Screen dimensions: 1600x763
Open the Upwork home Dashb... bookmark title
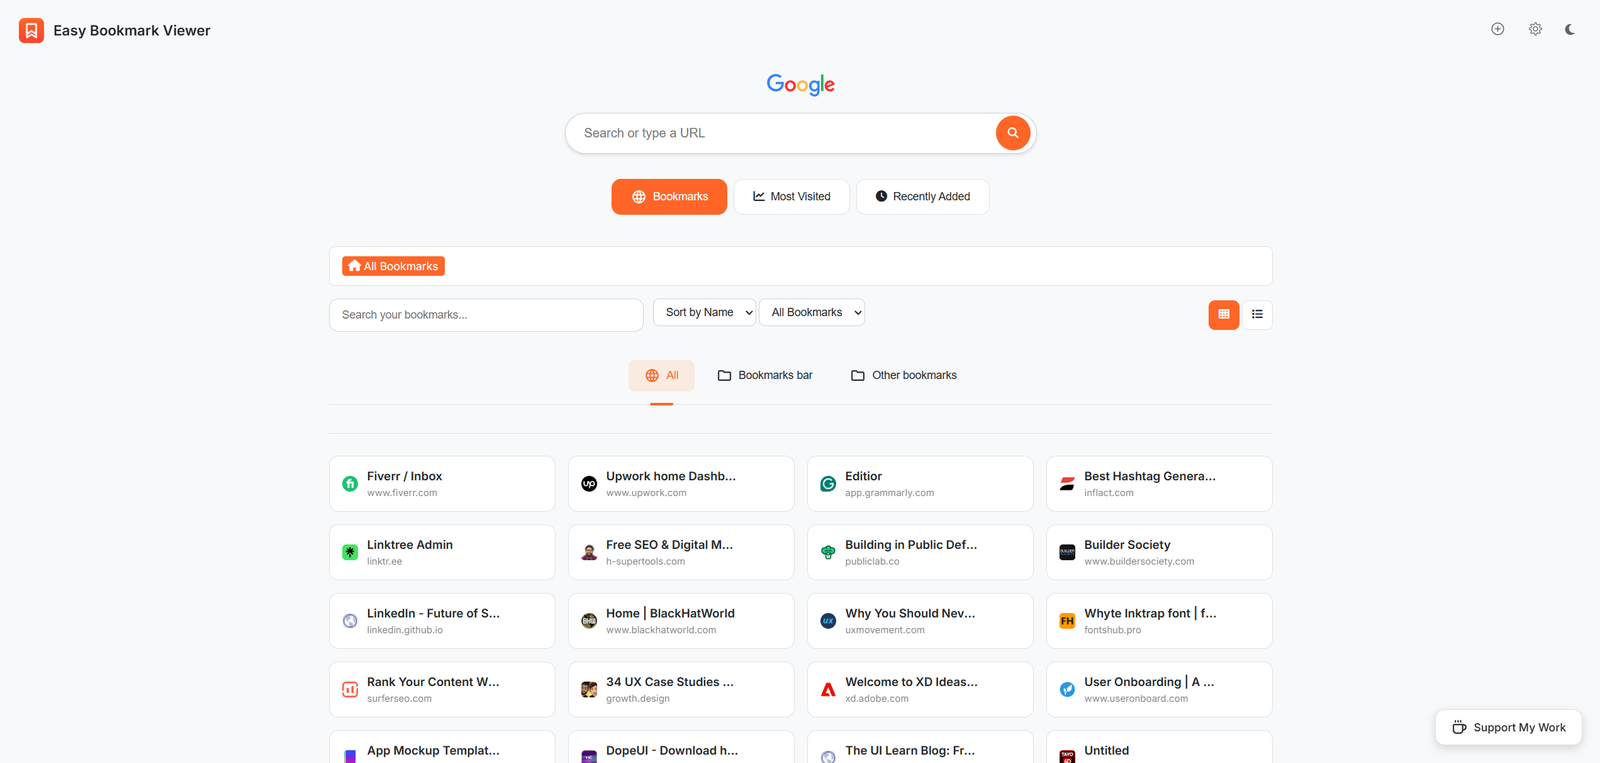671,476
